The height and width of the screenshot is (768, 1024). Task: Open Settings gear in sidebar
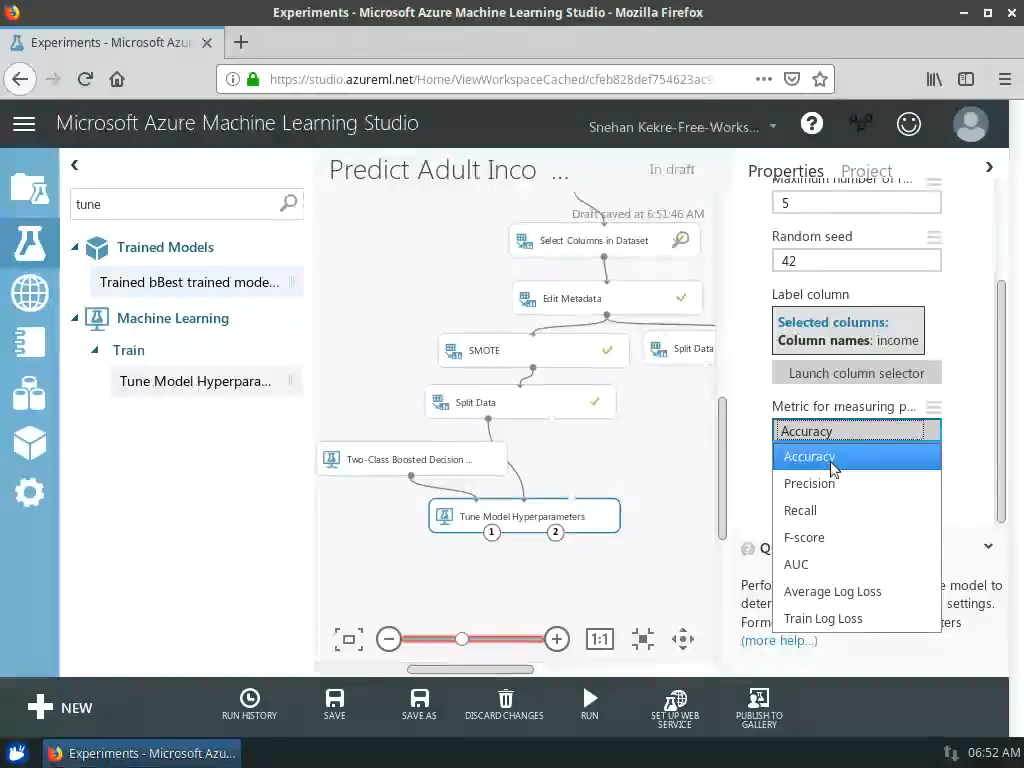29,492
